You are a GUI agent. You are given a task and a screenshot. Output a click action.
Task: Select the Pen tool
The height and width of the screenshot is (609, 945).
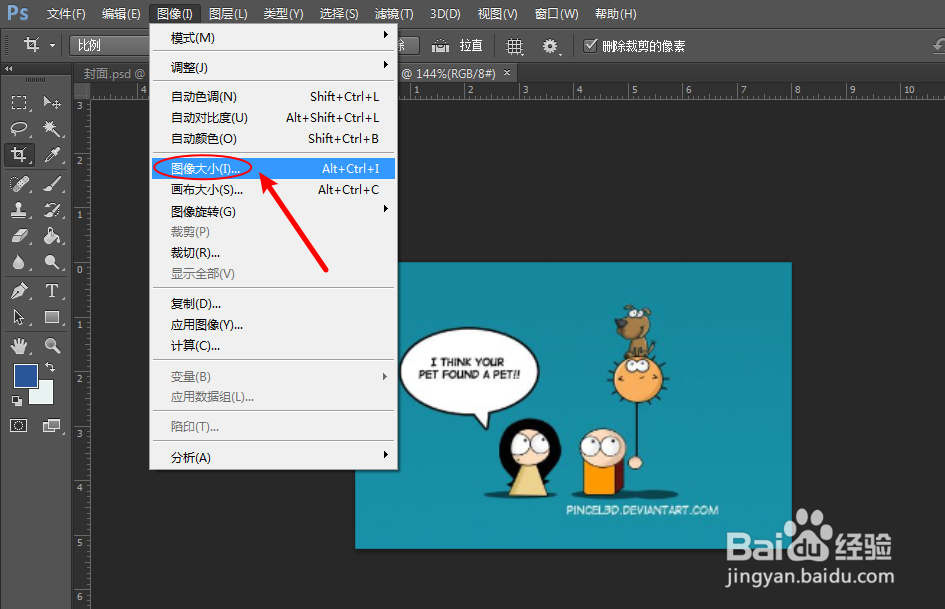click(19, 291)
